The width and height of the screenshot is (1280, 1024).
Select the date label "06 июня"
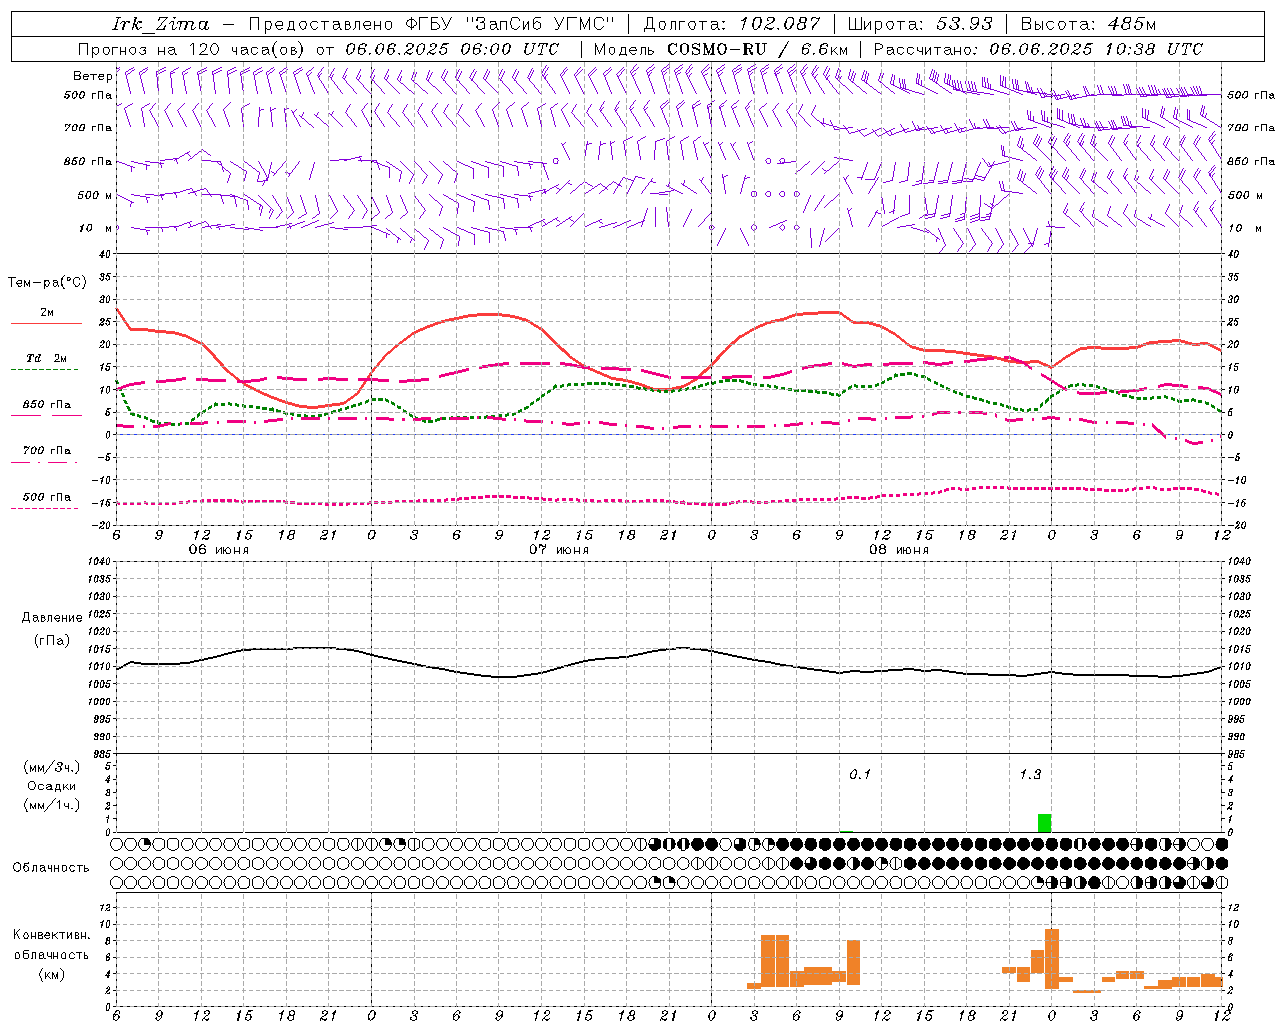[x=219, y=550]
